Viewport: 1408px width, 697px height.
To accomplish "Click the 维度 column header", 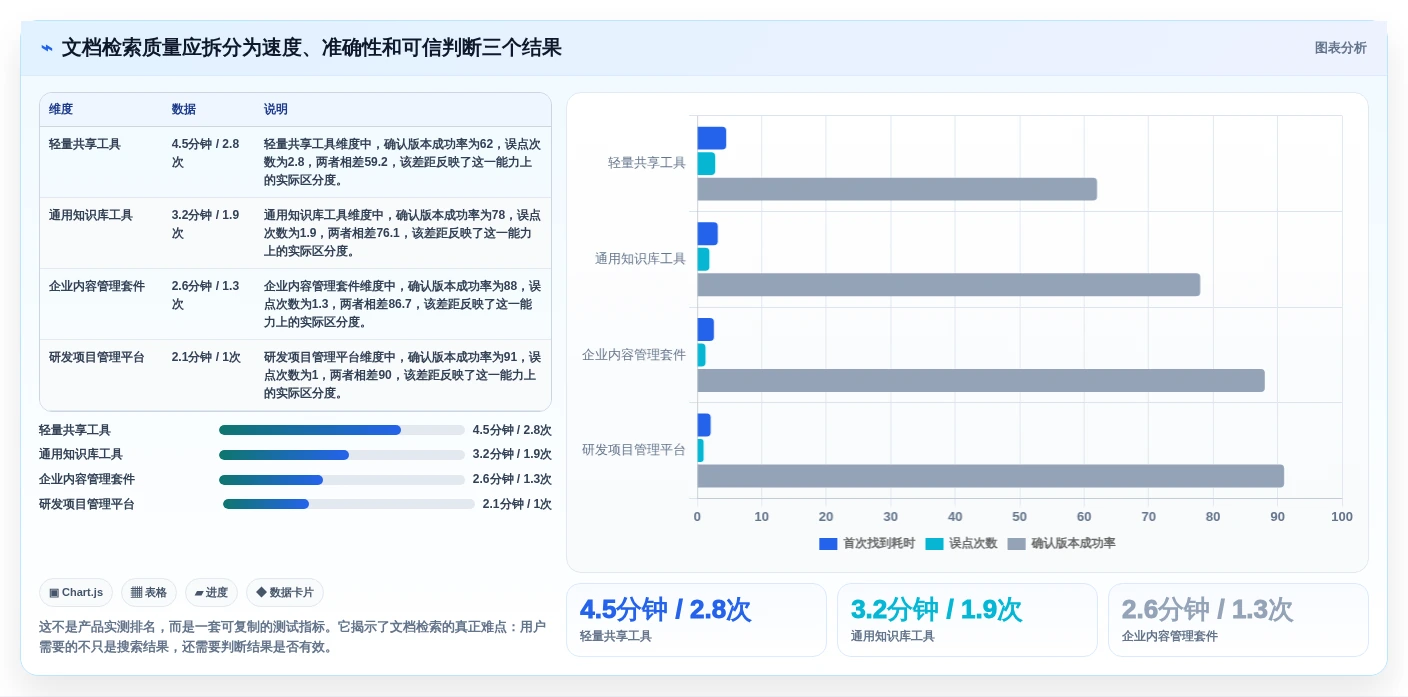I will (x=61, y=109).
